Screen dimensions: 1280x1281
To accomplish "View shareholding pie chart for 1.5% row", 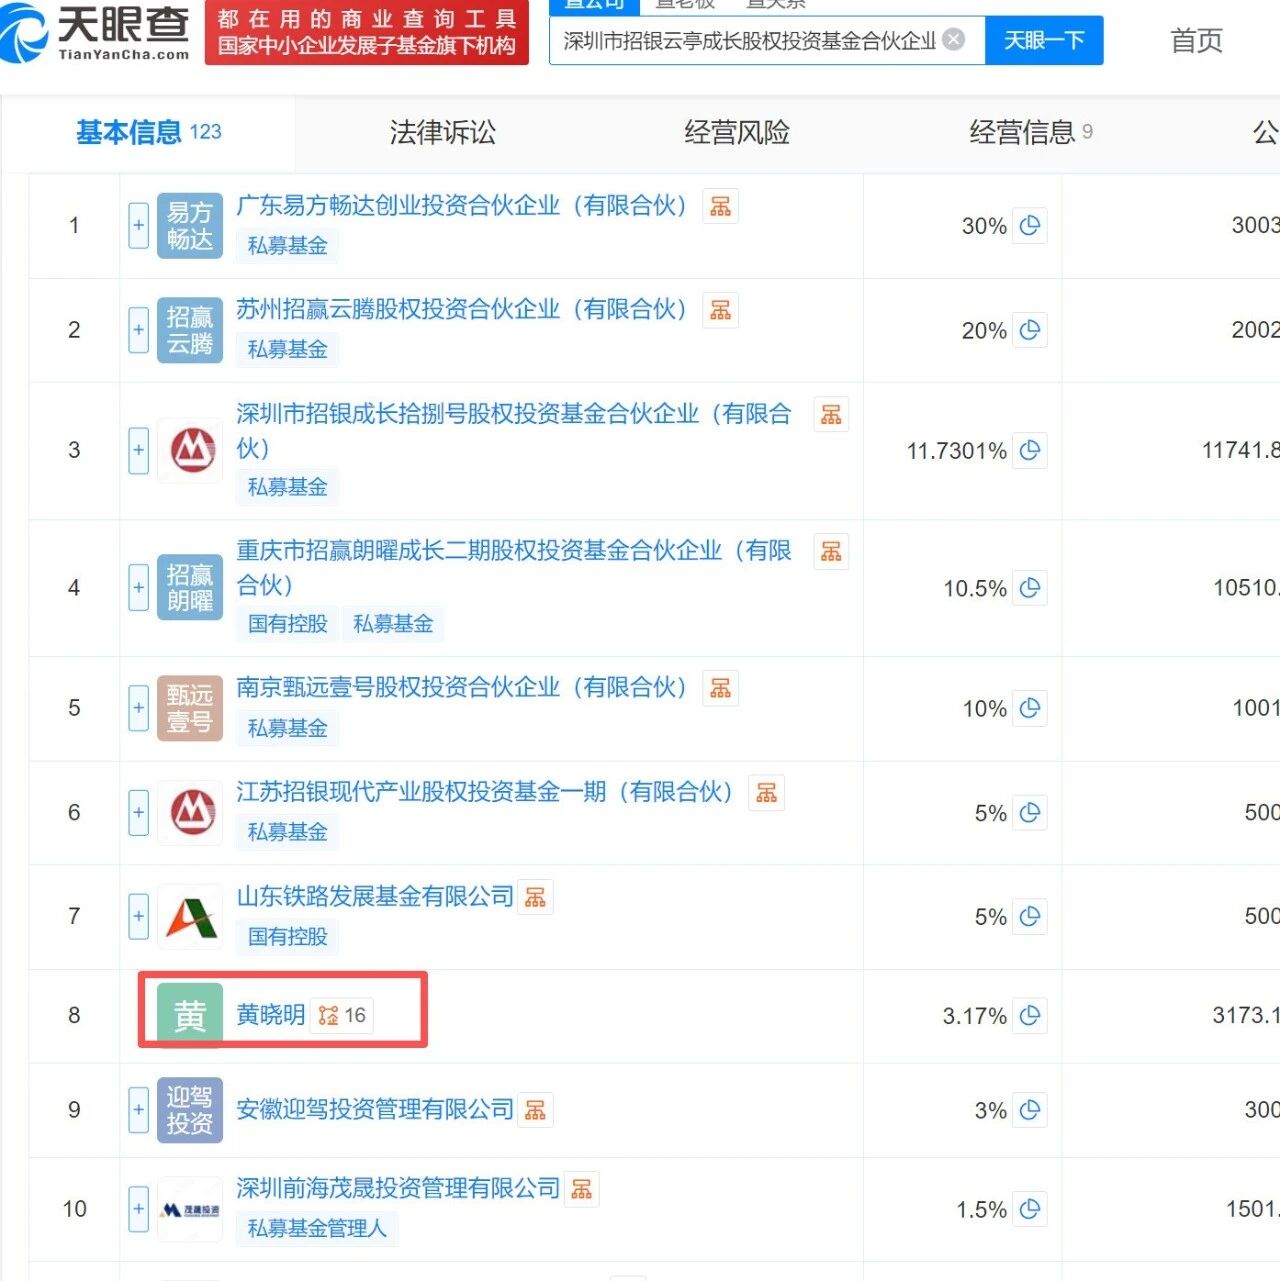I will pyautogui.click(x=1030, y=1209).
